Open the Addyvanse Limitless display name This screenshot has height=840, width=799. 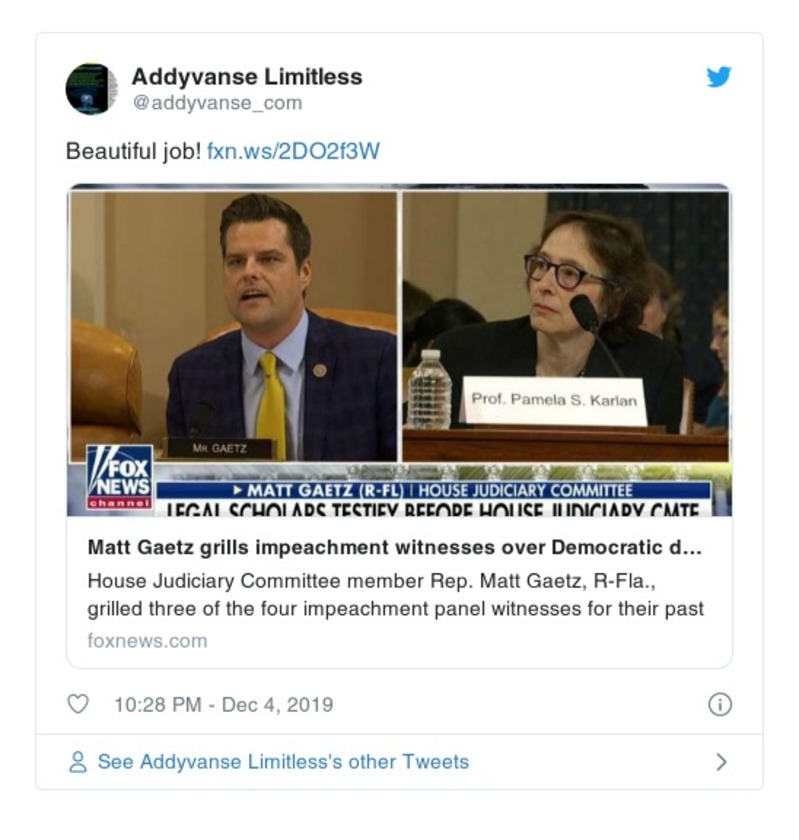click(x=247, y=77)
